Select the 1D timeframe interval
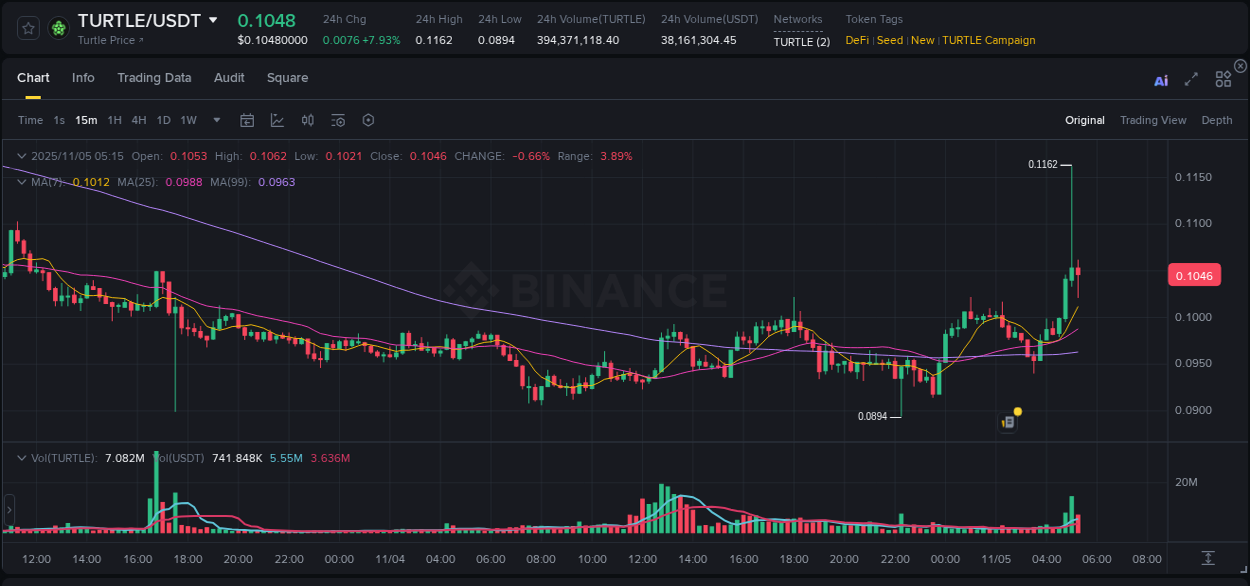 coord(163,120)
